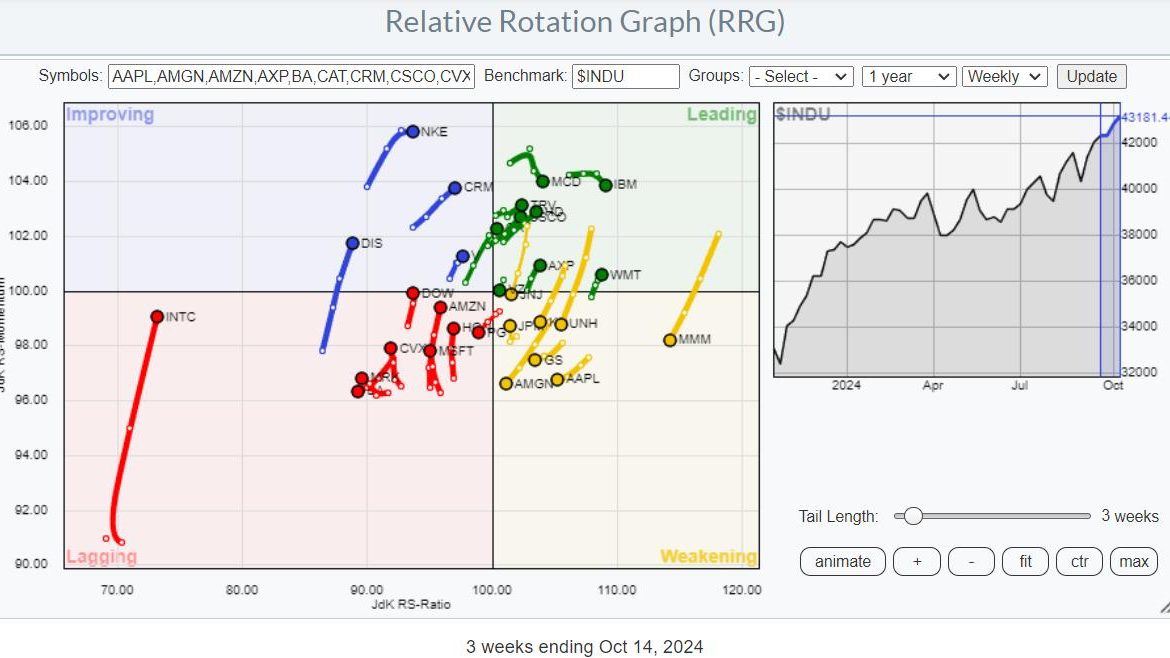The height and width of the screenshot is (658, 1170).
Task: Select the DIS data point marker
Action: 352,243
